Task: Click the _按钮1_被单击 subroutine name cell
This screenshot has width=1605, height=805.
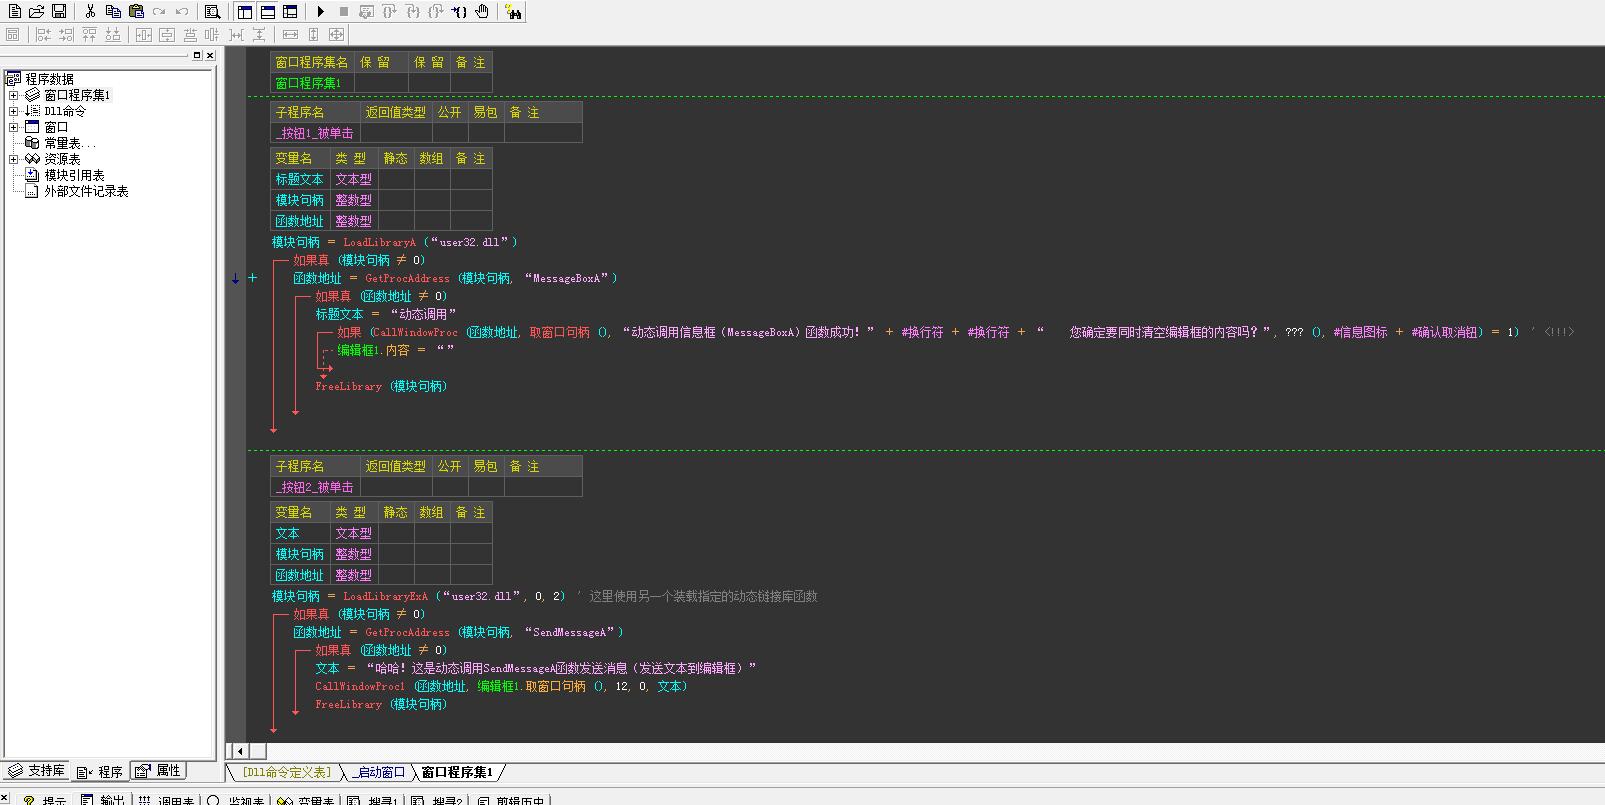Action: (x=315, y=133)
